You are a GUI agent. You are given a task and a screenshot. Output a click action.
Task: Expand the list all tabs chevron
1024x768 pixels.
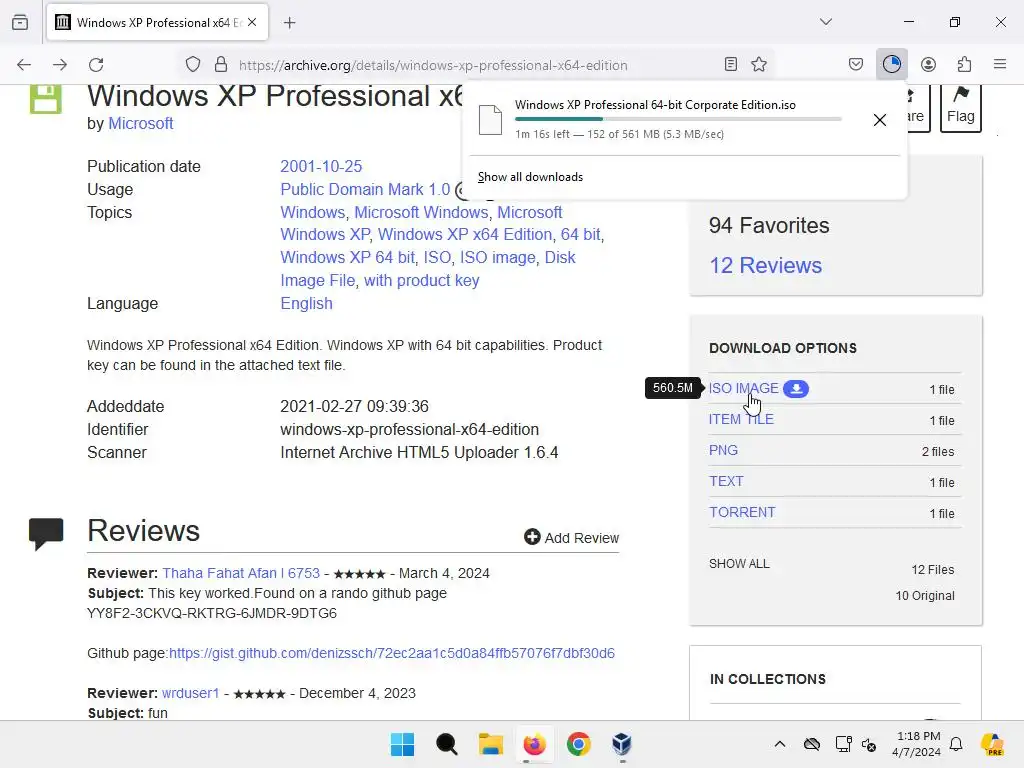pos(826,22)
